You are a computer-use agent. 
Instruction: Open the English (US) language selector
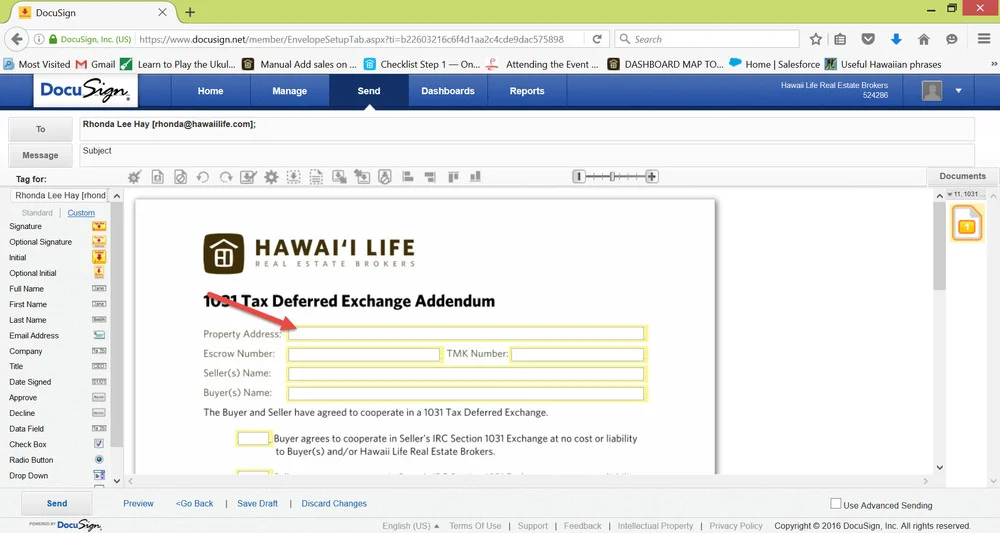[410, 526]
